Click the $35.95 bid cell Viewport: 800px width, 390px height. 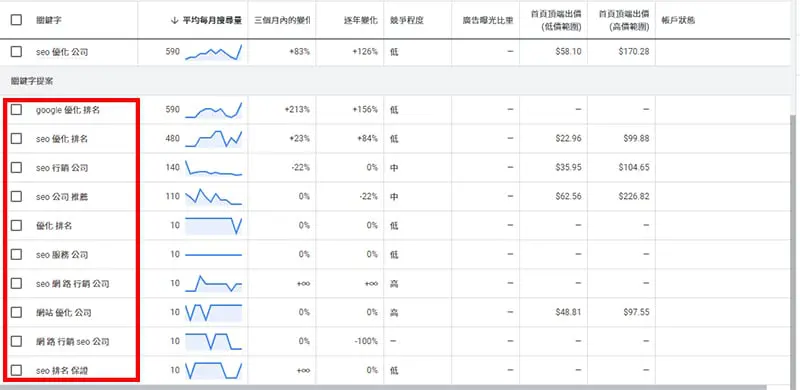pyautogui.click(x=568, y=168)
